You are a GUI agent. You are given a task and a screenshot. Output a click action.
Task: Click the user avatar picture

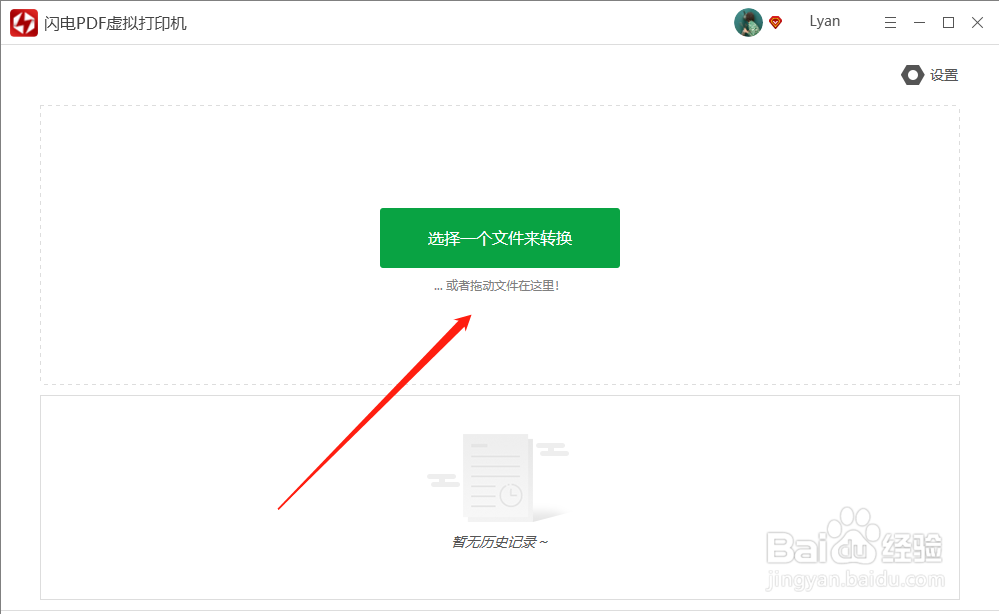point(747,22)
